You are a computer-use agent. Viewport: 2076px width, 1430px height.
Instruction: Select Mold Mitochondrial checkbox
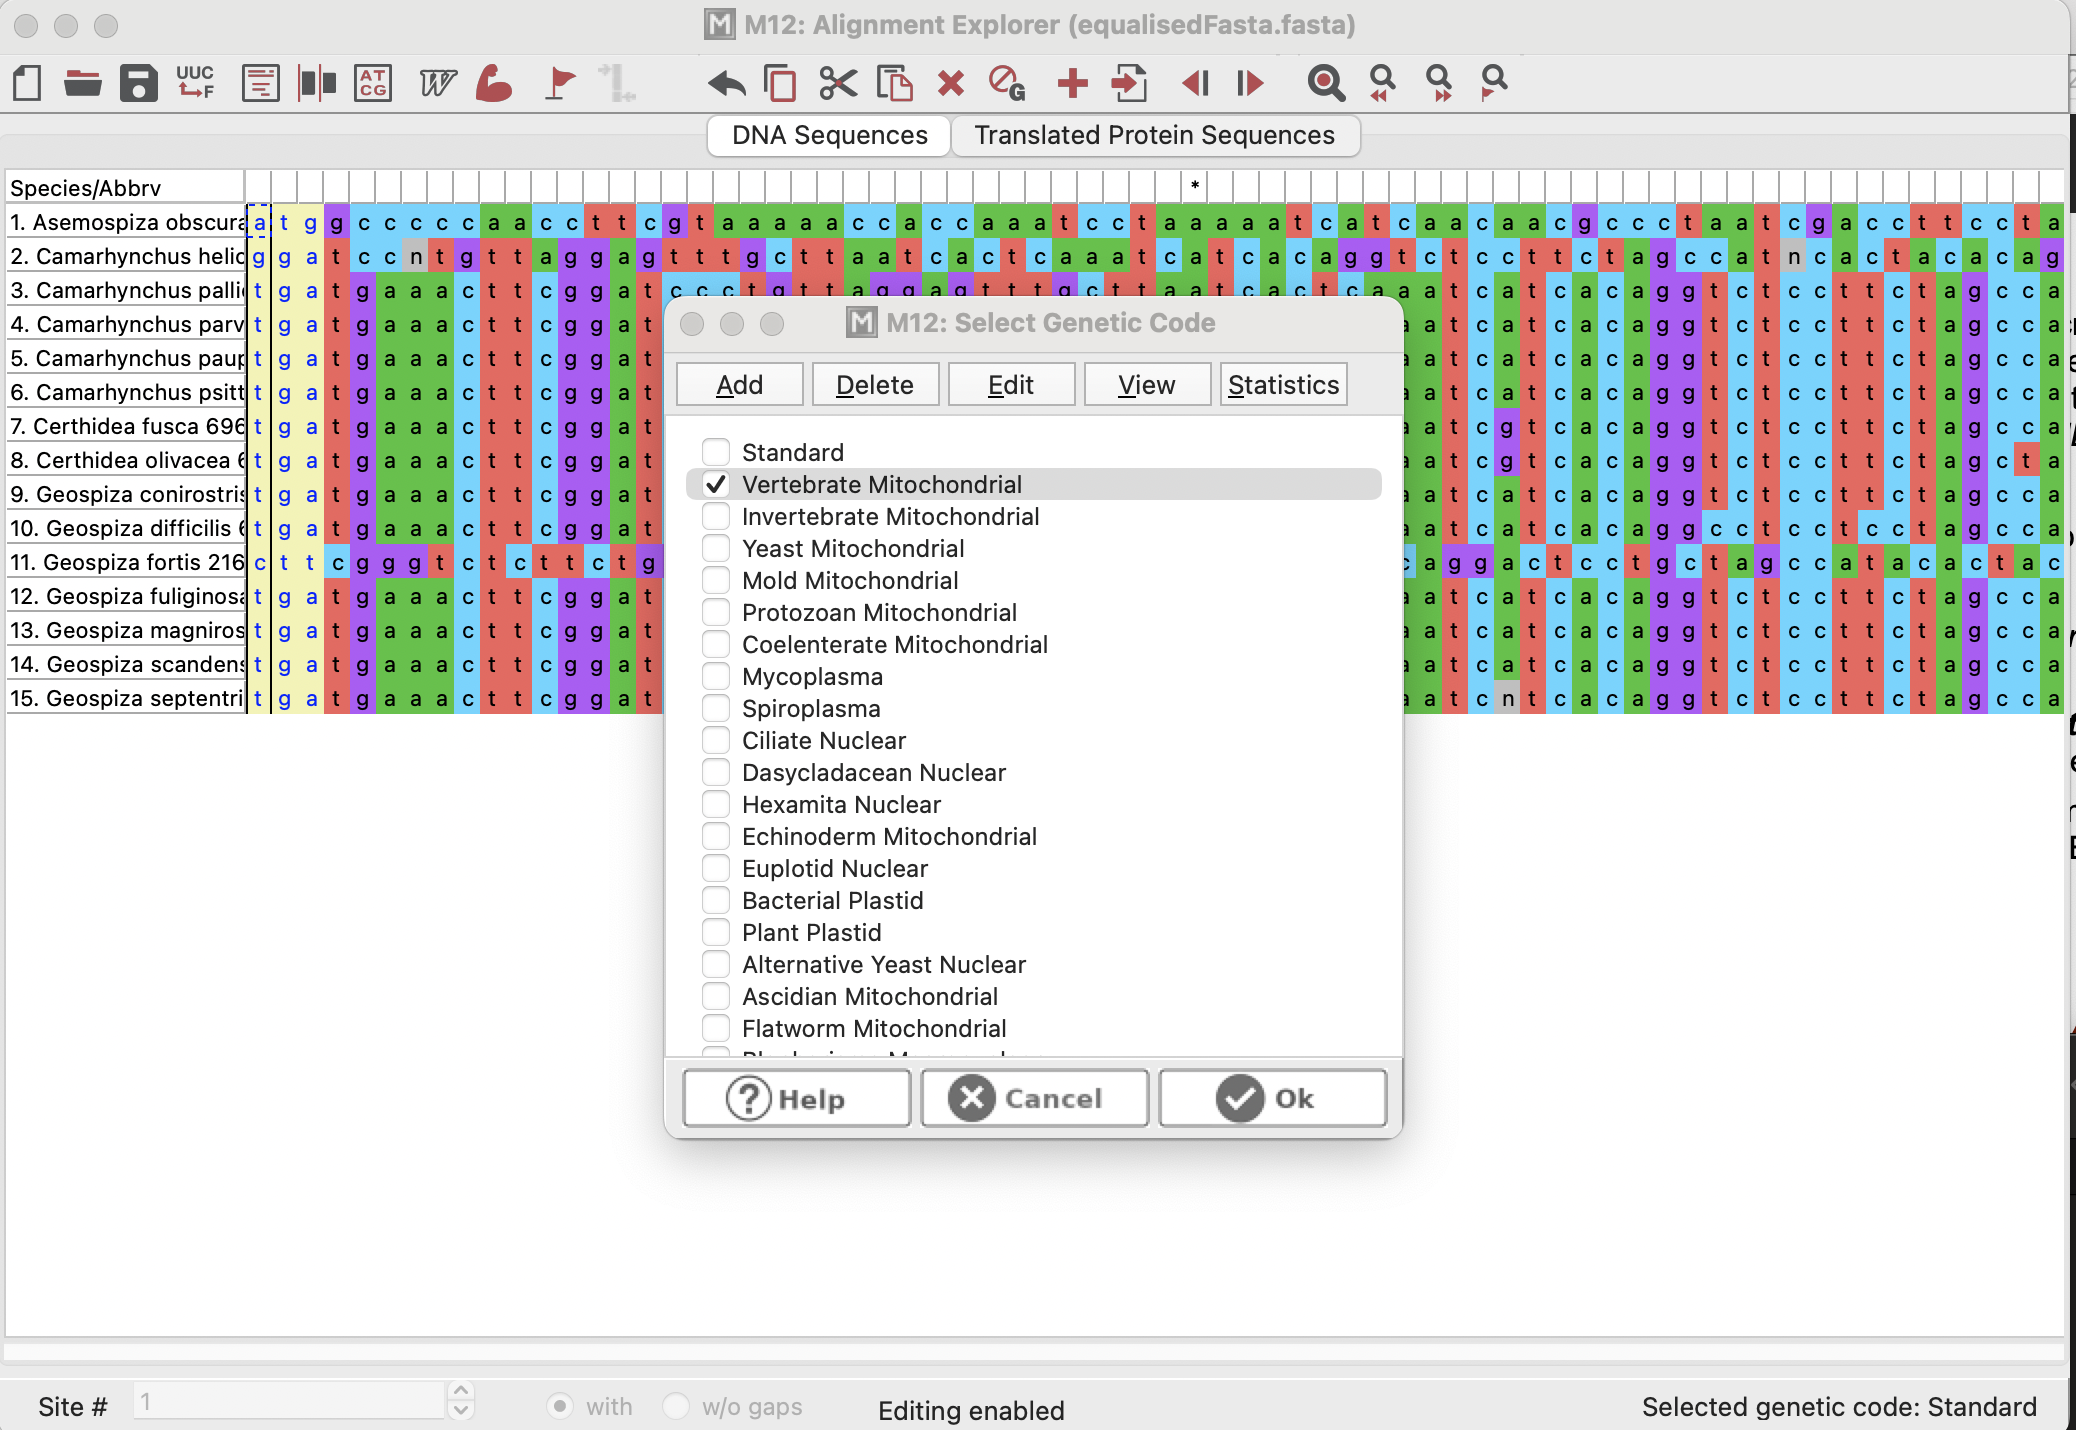point(716,580)
